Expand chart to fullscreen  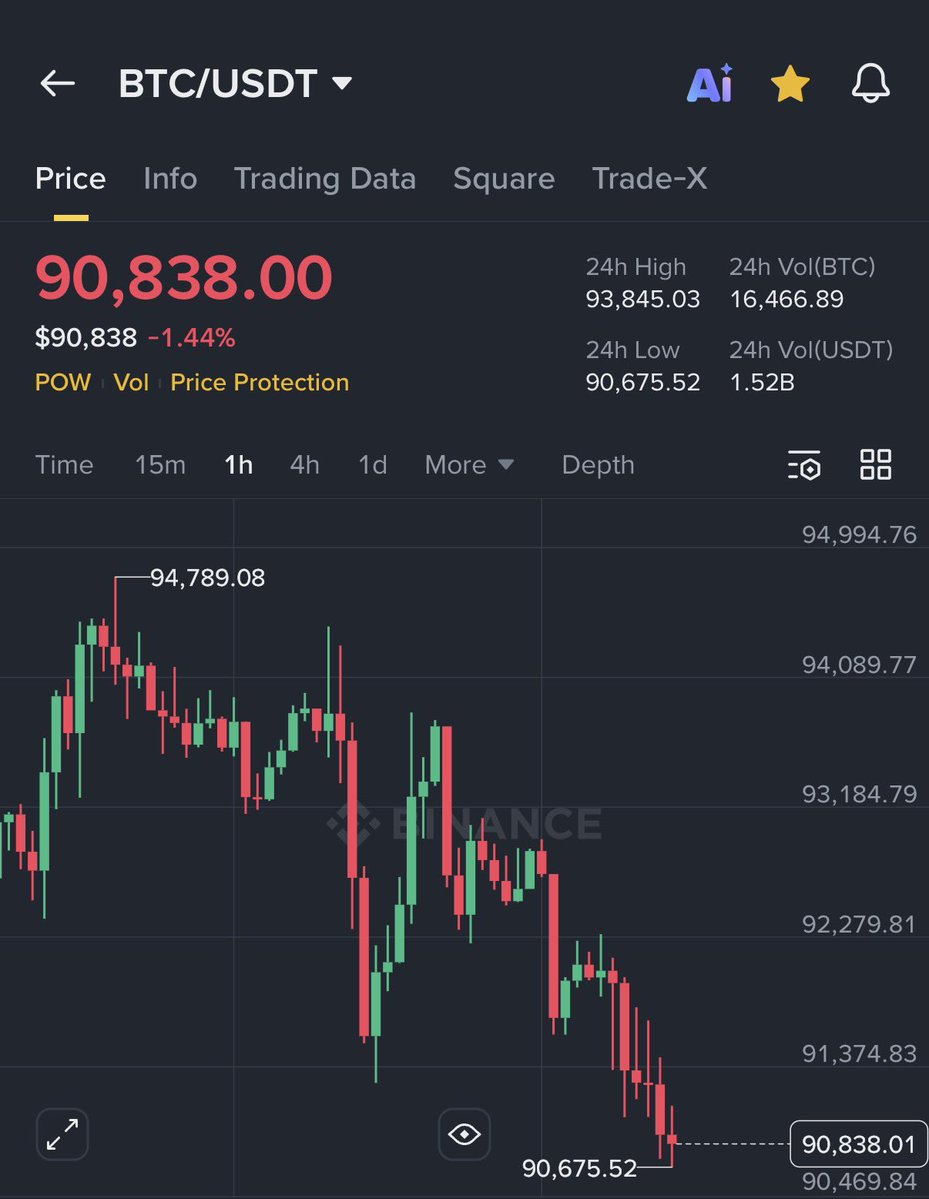pos(63,1134)
